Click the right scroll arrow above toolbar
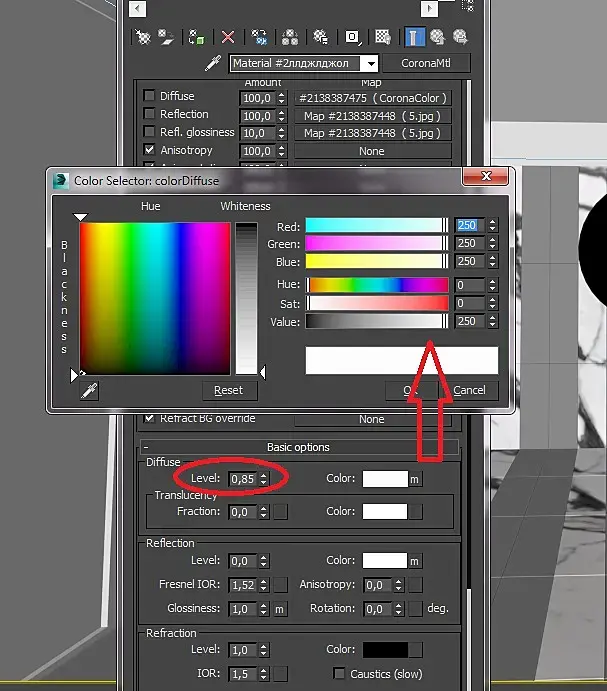Image resolution: width=607 pixels, height=691 pixels. (x=429, y=8)
